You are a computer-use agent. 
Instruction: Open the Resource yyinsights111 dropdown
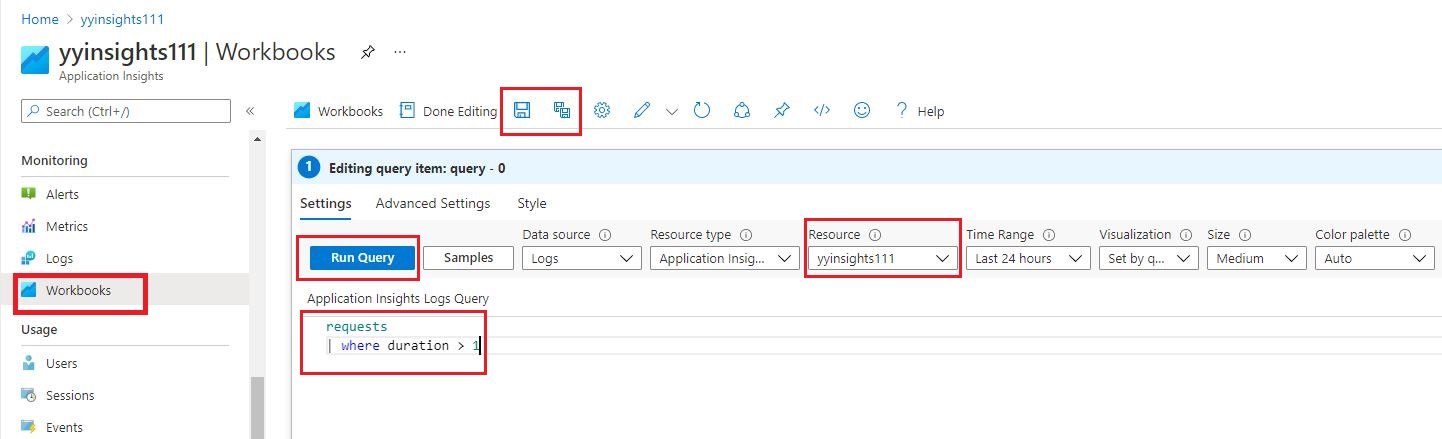[882, 258]
